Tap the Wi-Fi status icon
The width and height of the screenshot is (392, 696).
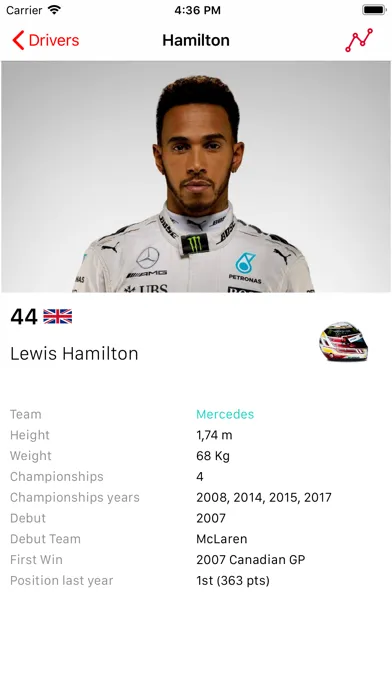tap(55, 10)
